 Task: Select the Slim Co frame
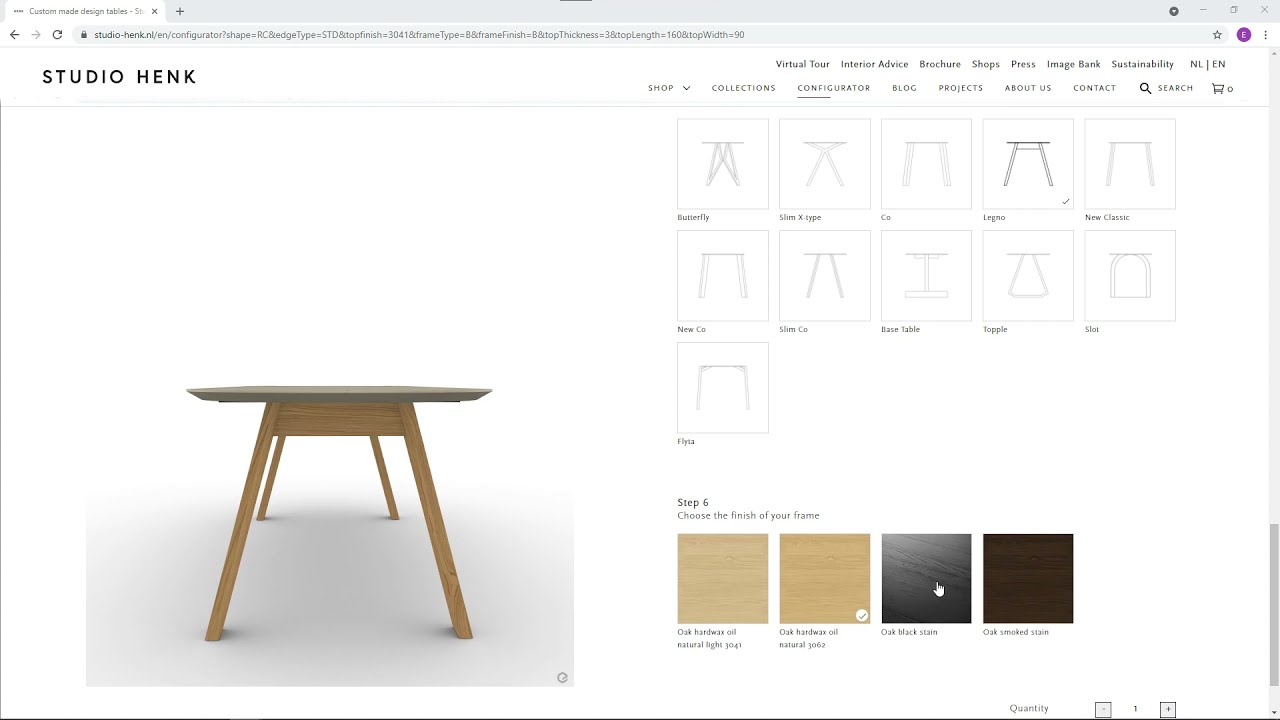click(825, 276)
